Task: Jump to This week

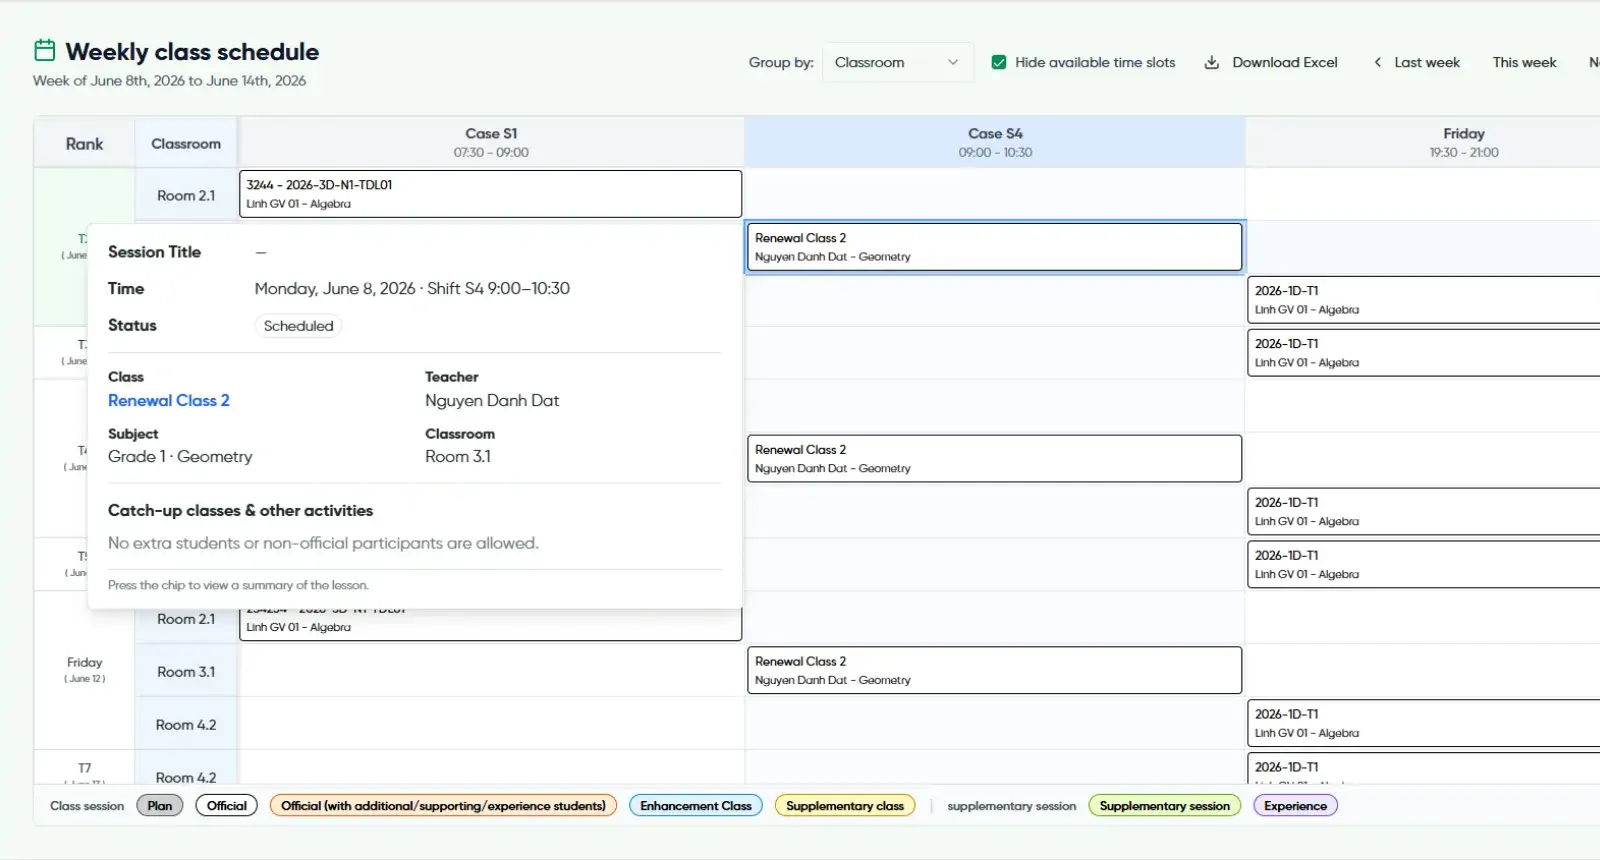Action: 1524,62
